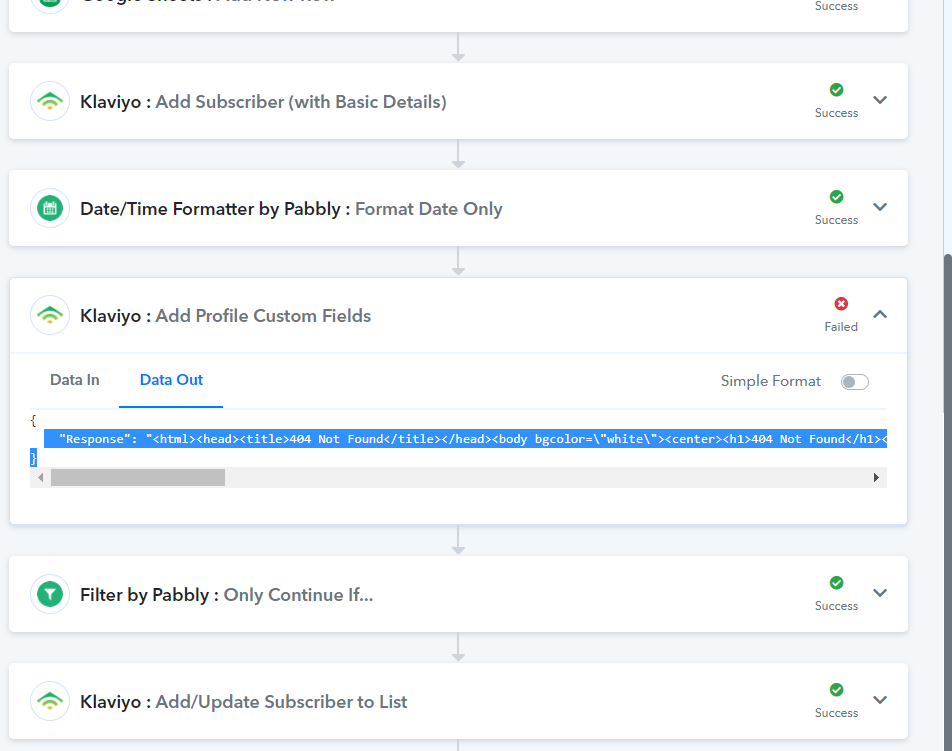Image resolution: width=952 pixels, height=751 pixels.
Task: Click the Only Continue If... step title
Action: (x=298, y=595)
